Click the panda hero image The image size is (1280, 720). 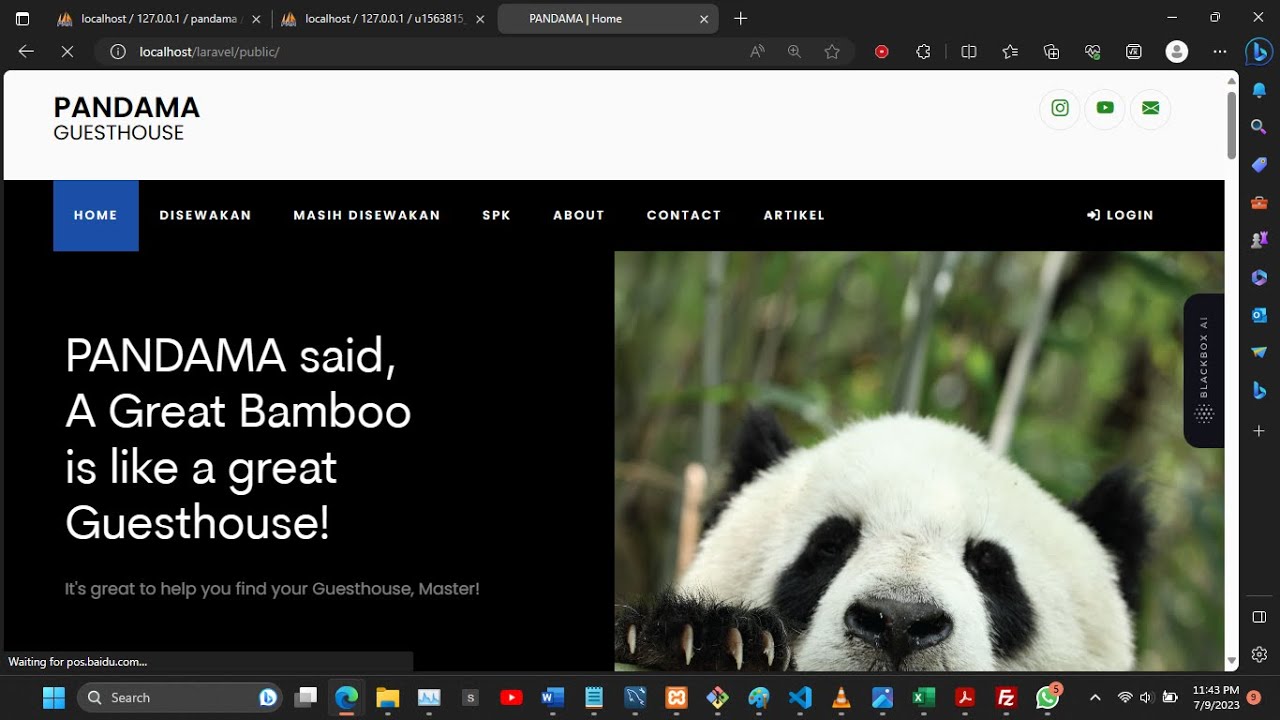919,460
